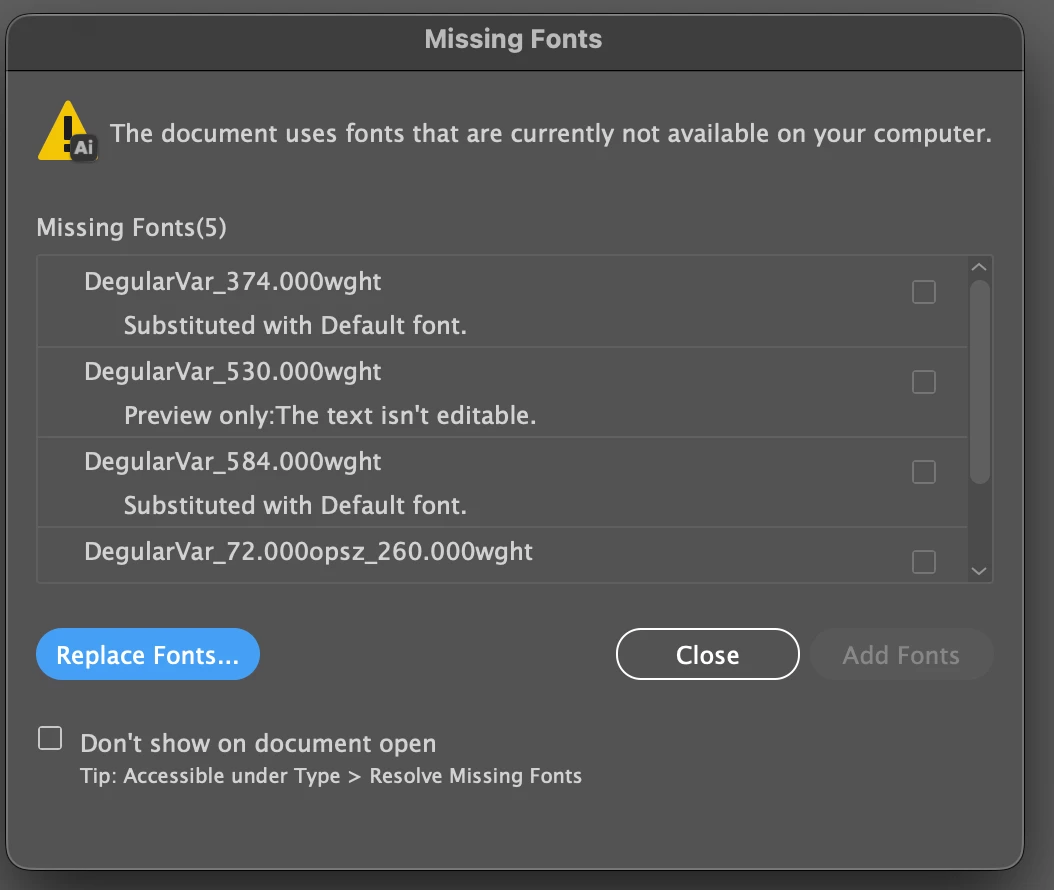
Task: Select checkbox beside DegularVar_72.000opsz_260.000wght
Action: (924, 561)
